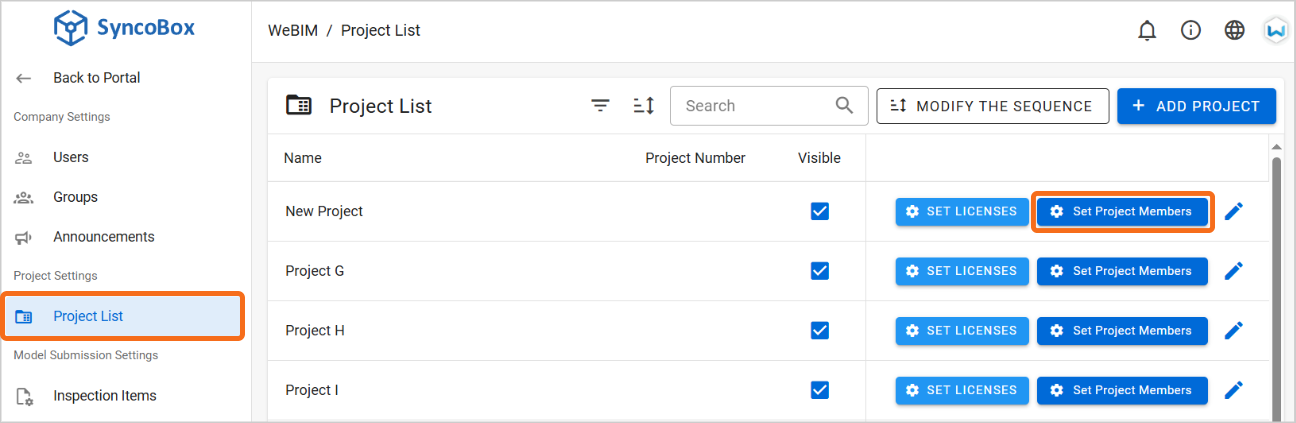Click the SyncoBox logo
The height and width of the screenshot is (423, 1296).
125,28
